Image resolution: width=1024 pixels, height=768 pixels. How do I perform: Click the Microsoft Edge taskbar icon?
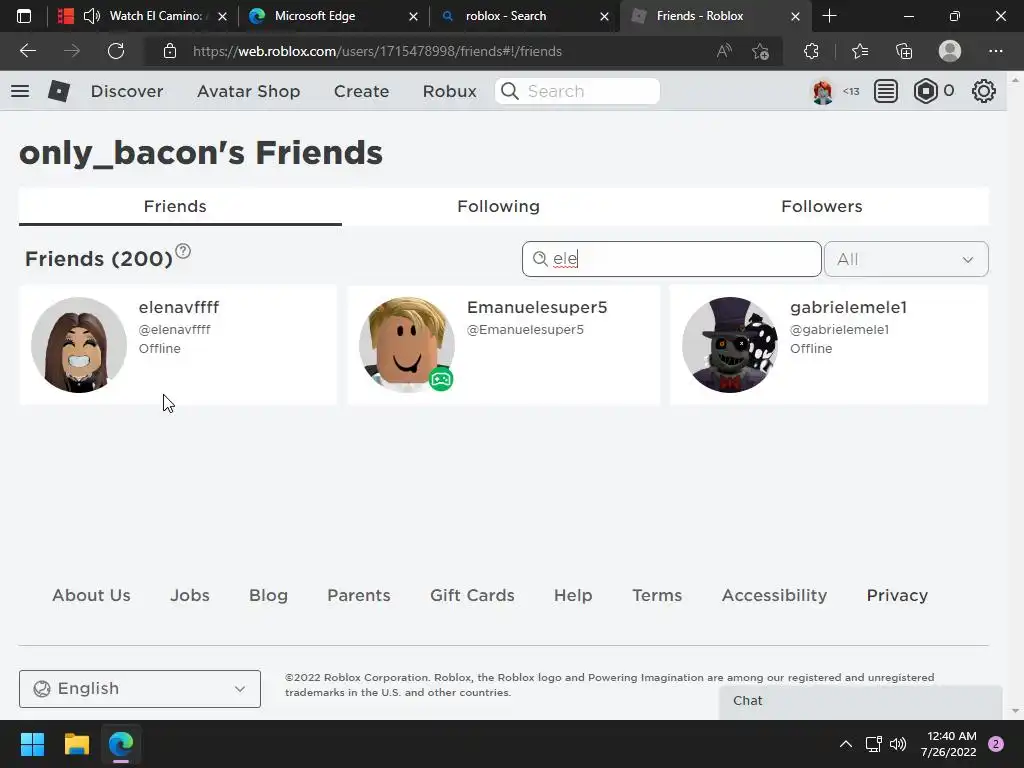(x=121, y=744)
